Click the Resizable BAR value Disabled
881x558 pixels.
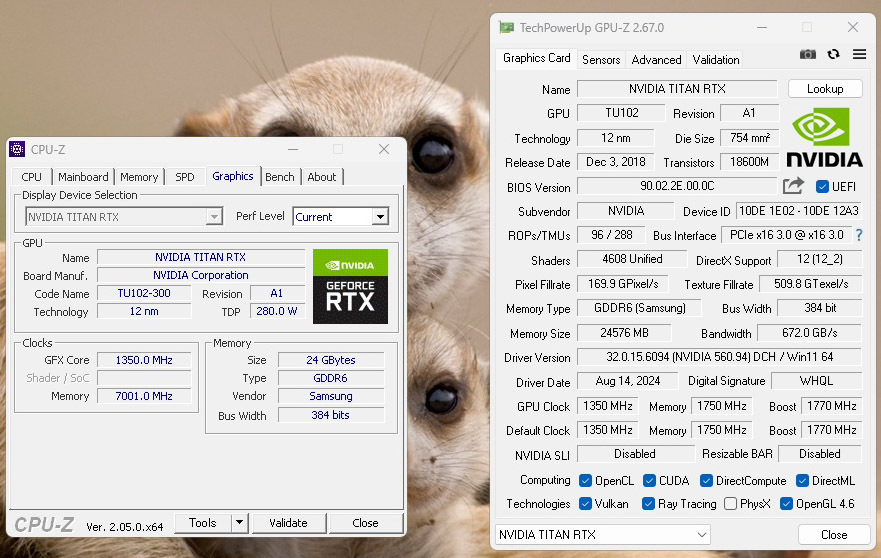point(820,453)
